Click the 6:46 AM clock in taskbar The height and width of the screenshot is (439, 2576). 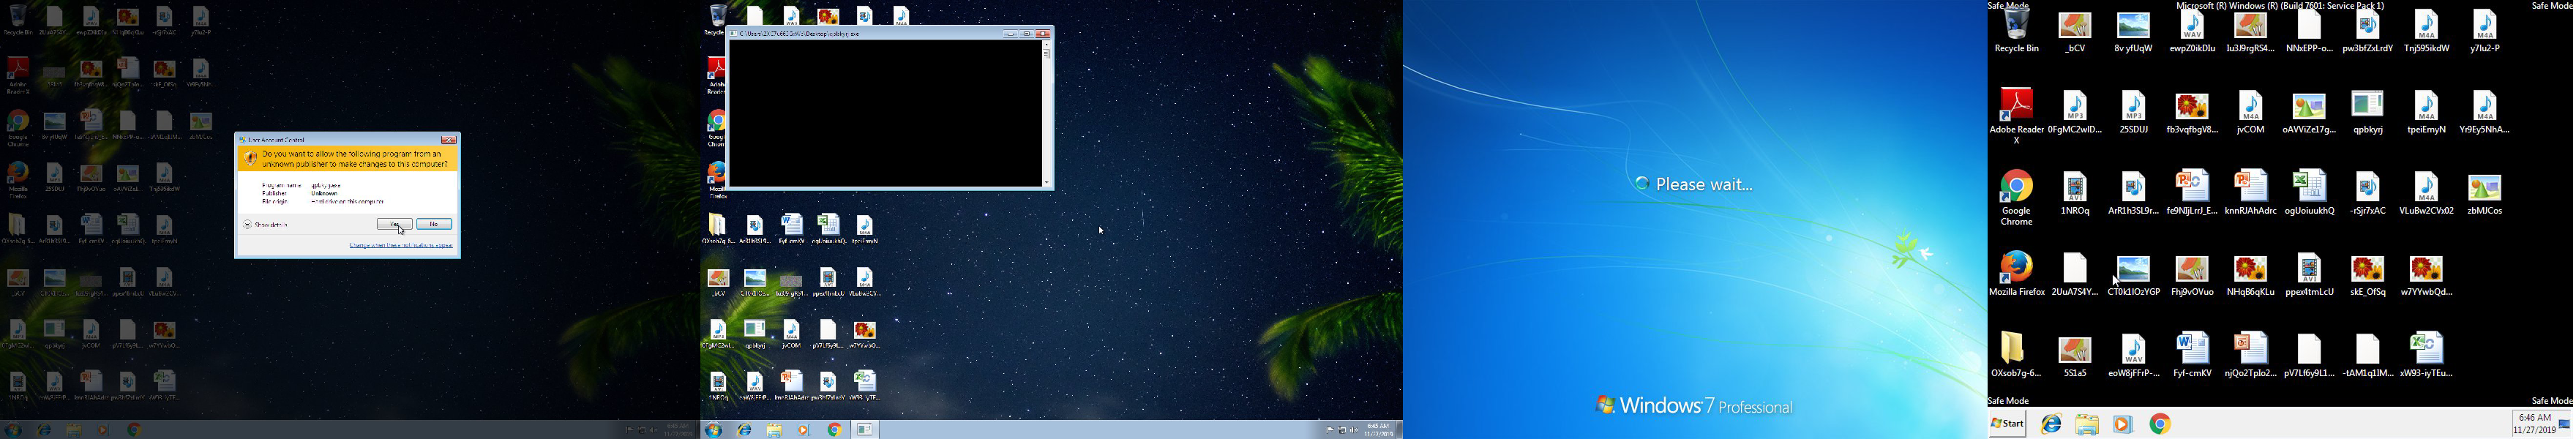click(x=2535, y=424)
